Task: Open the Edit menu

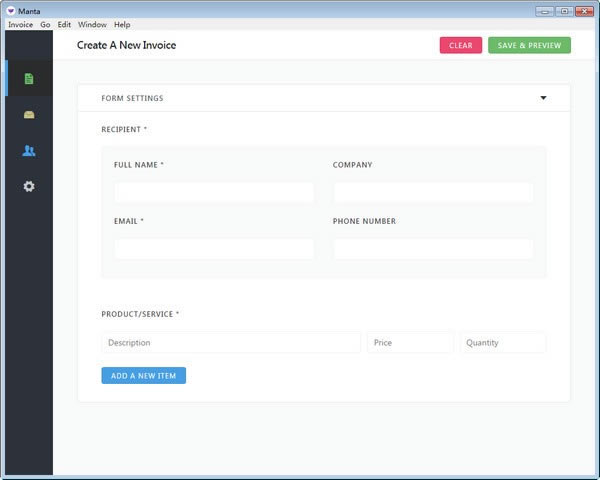Action: click(64, 24)
